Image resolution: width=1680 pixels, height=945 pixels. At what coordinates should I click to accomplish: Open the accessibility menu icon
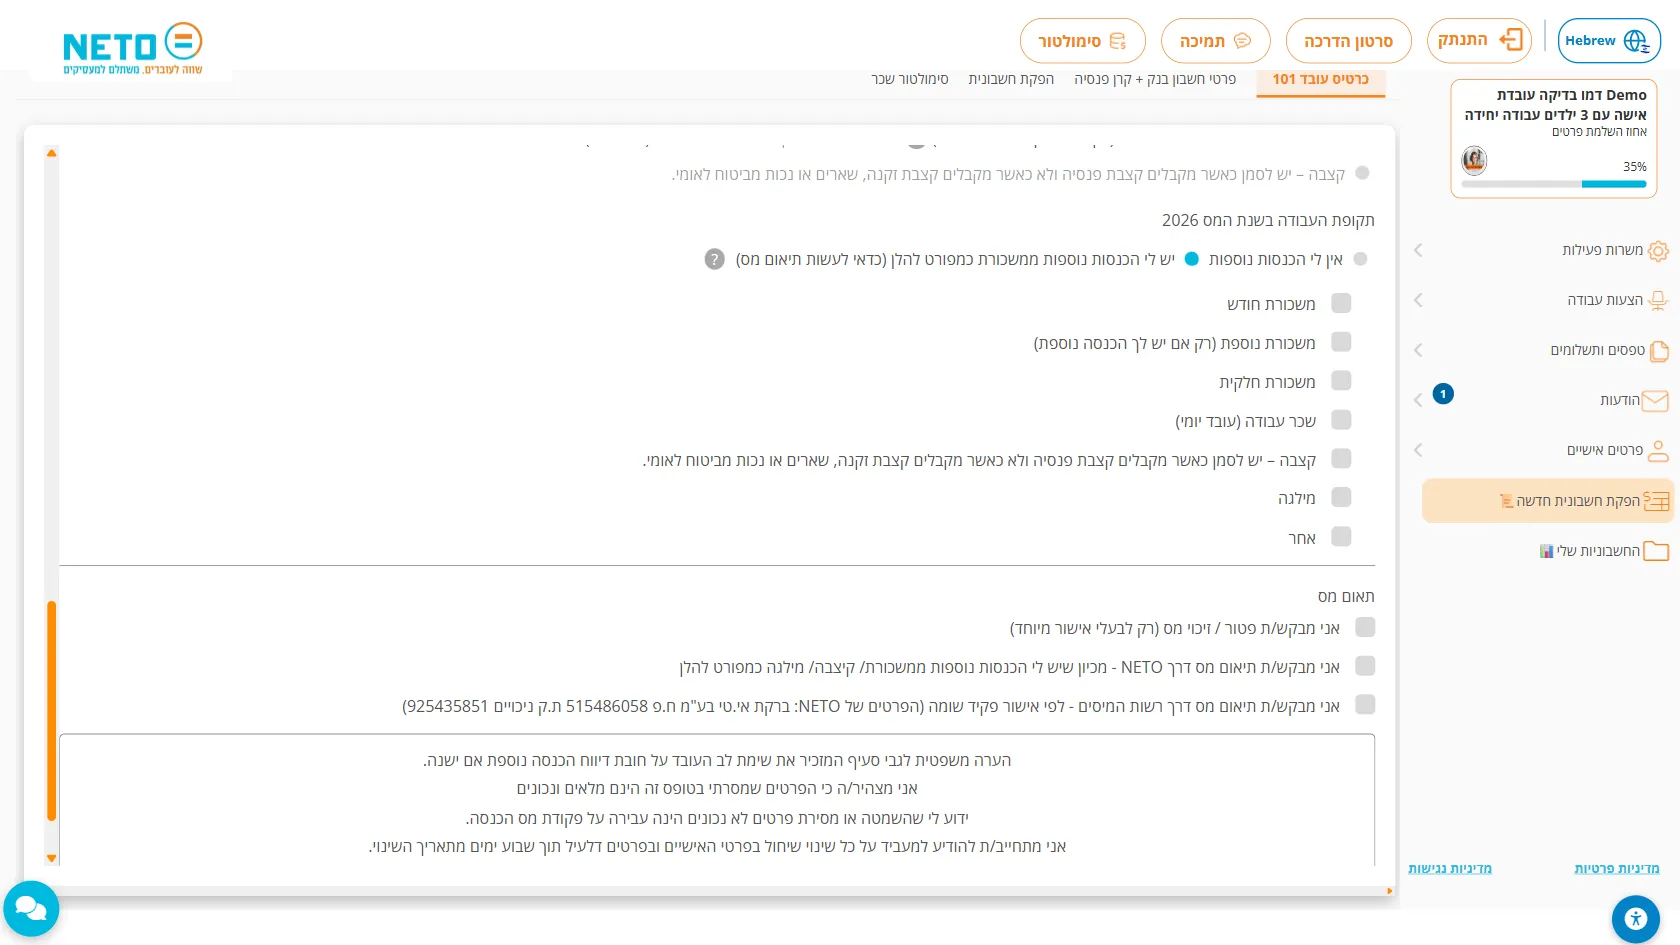(1636, 918)
